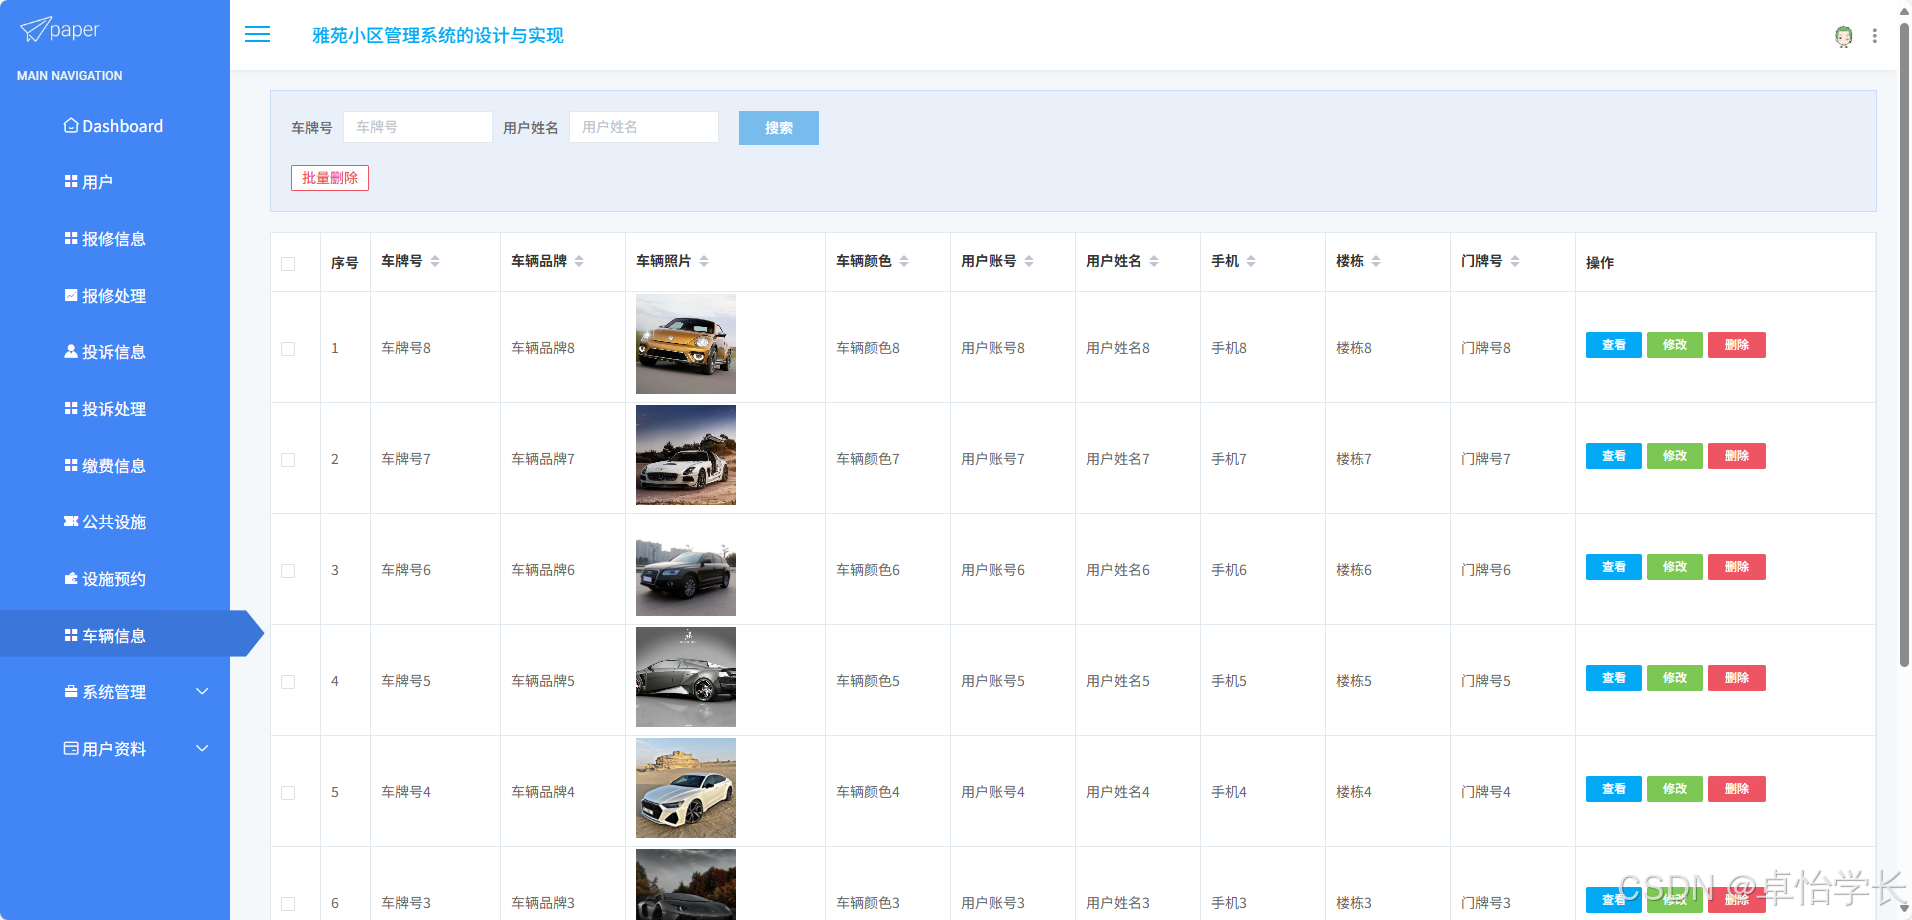Sort by 门牌号 column arrows
The height and width of the screenshot is (920, 1912).
[1515, 261]
